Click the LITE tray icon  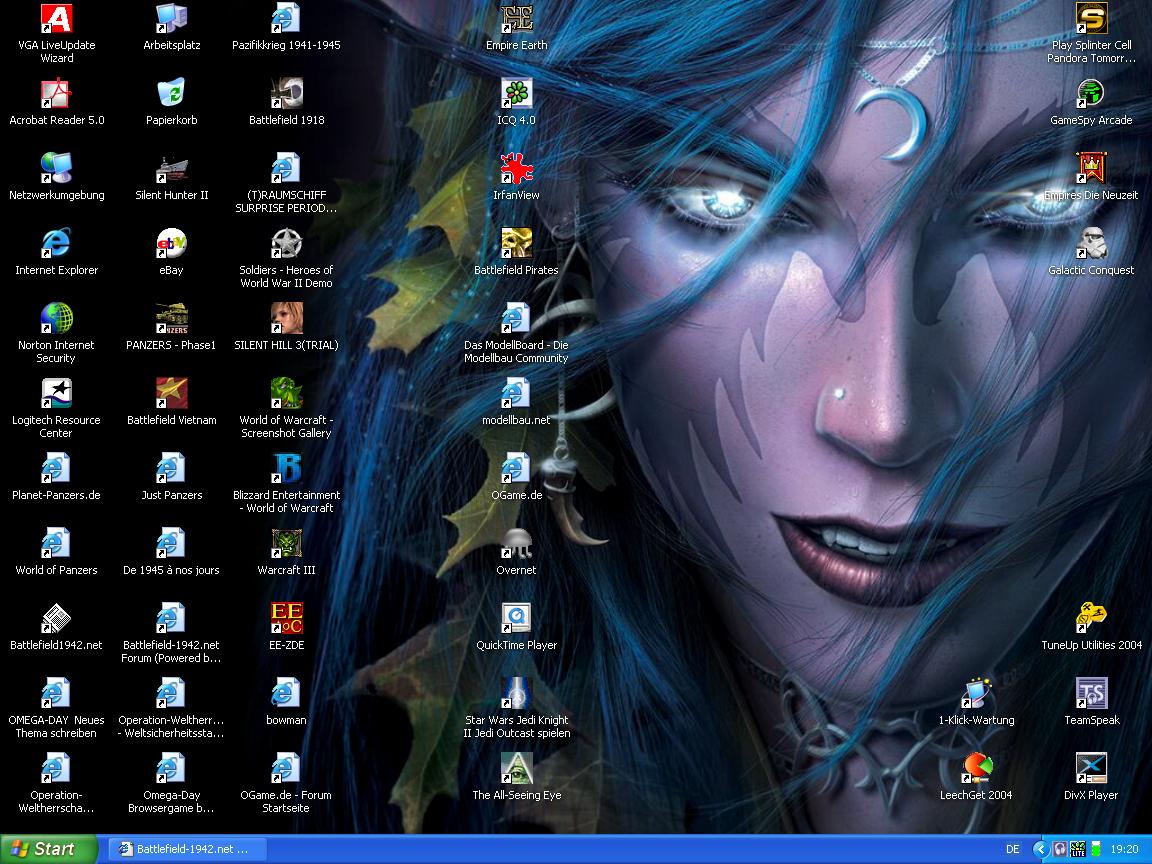point(1077,849)
